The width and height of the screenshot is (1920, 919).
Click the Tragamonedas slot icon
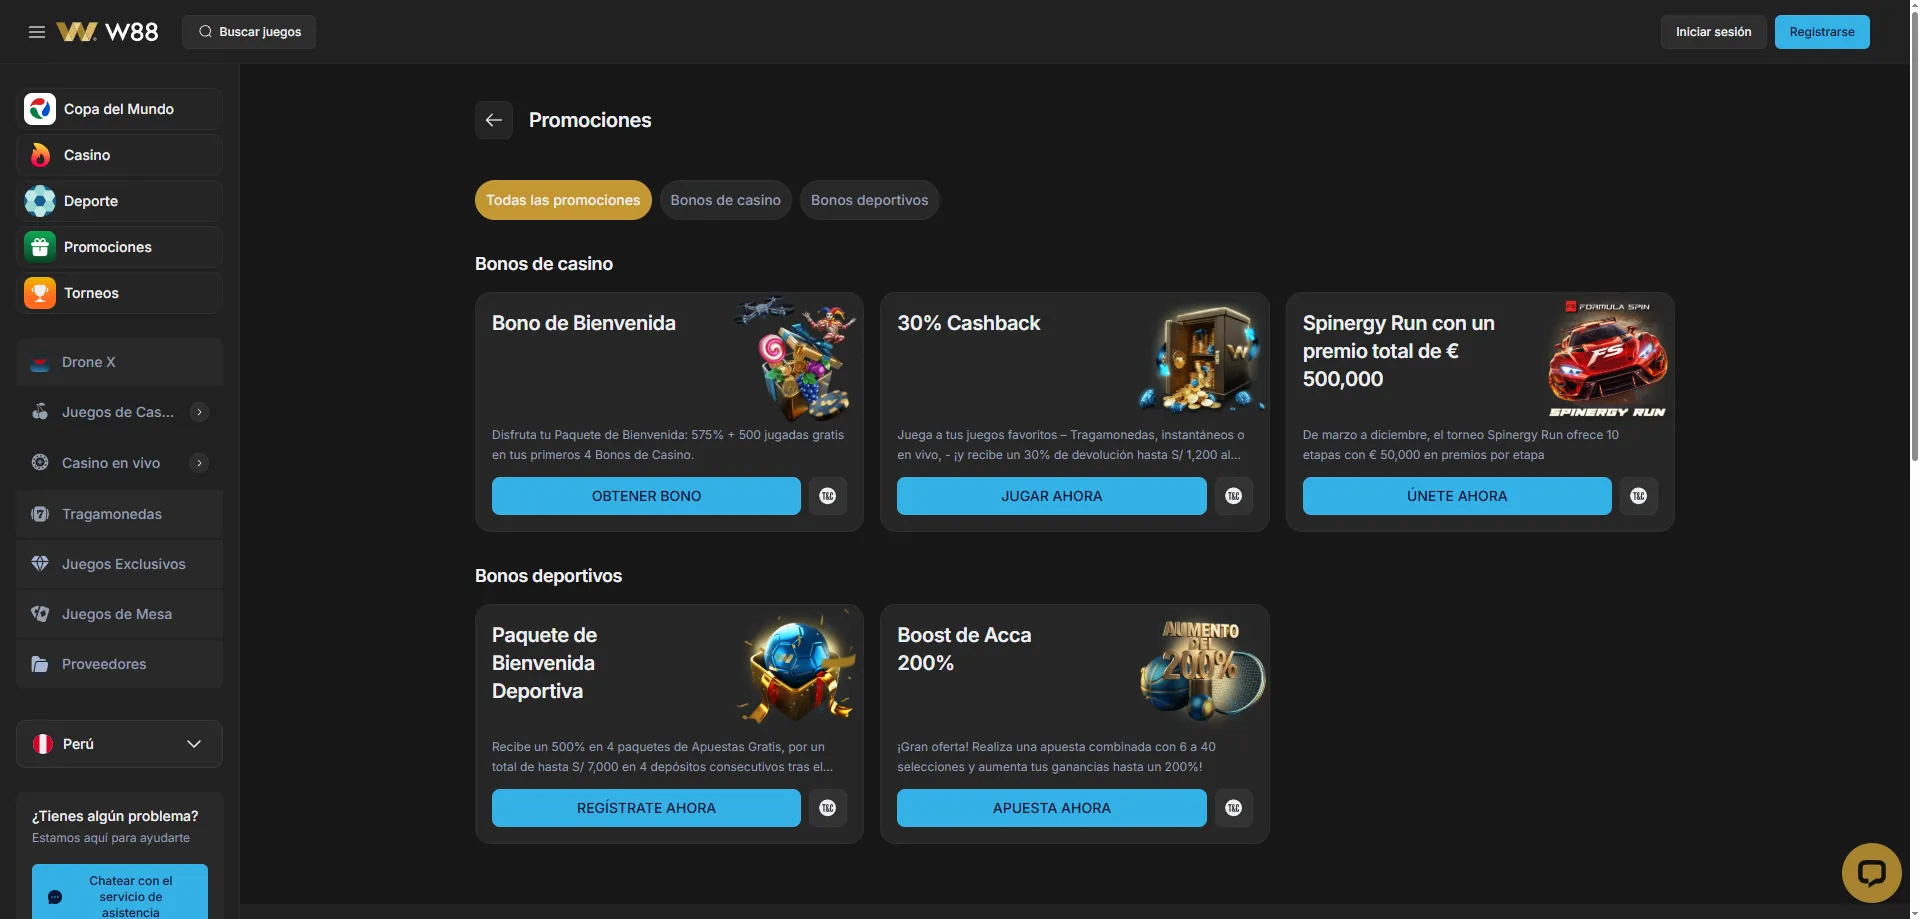click(40, 514)
